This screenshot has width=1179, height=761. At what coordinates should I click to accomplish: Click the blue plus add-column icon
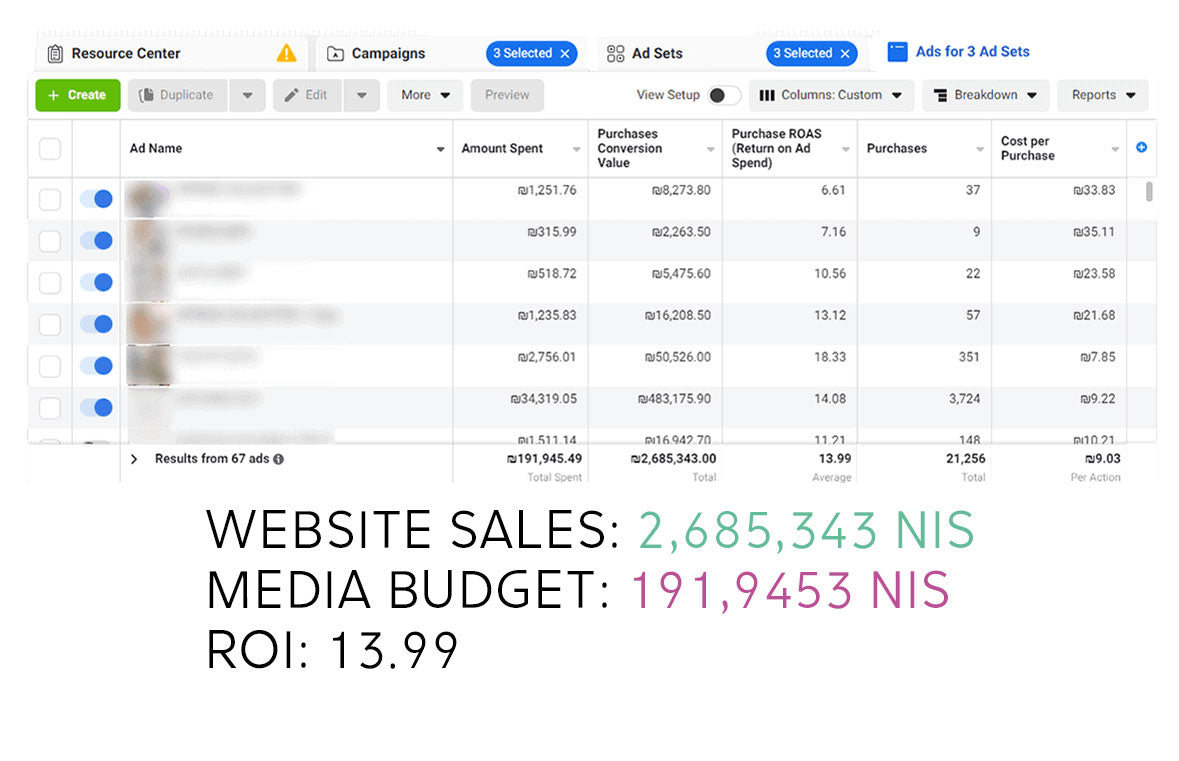1141,148
